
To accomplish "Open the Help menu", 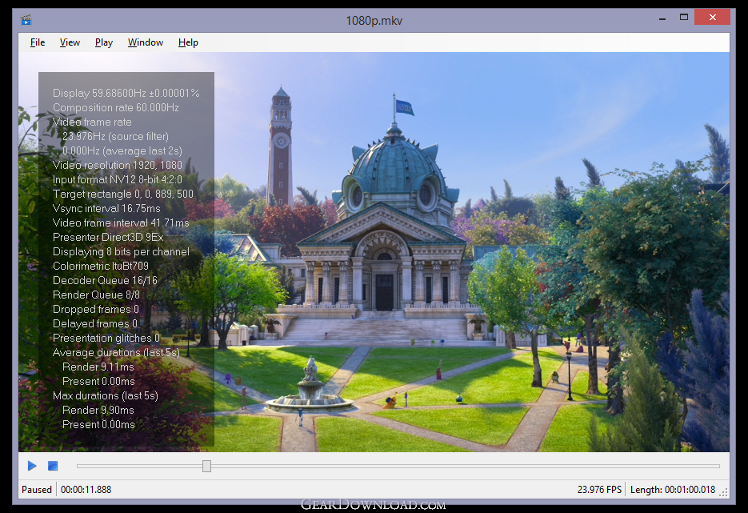I will [x=188, y=42].
